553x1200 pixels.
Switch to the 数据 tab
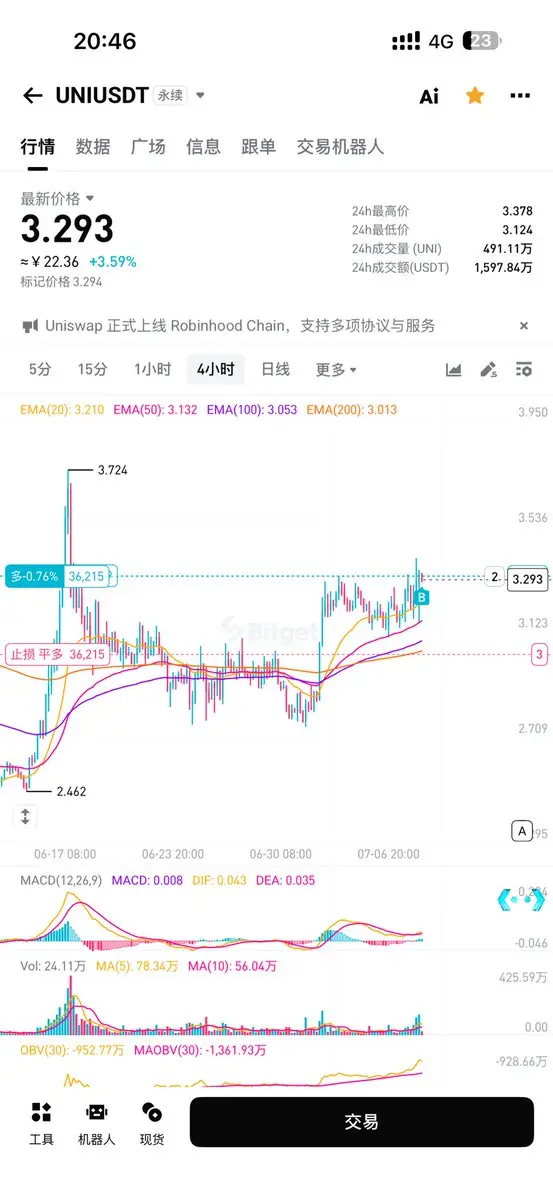click(93, 147)
